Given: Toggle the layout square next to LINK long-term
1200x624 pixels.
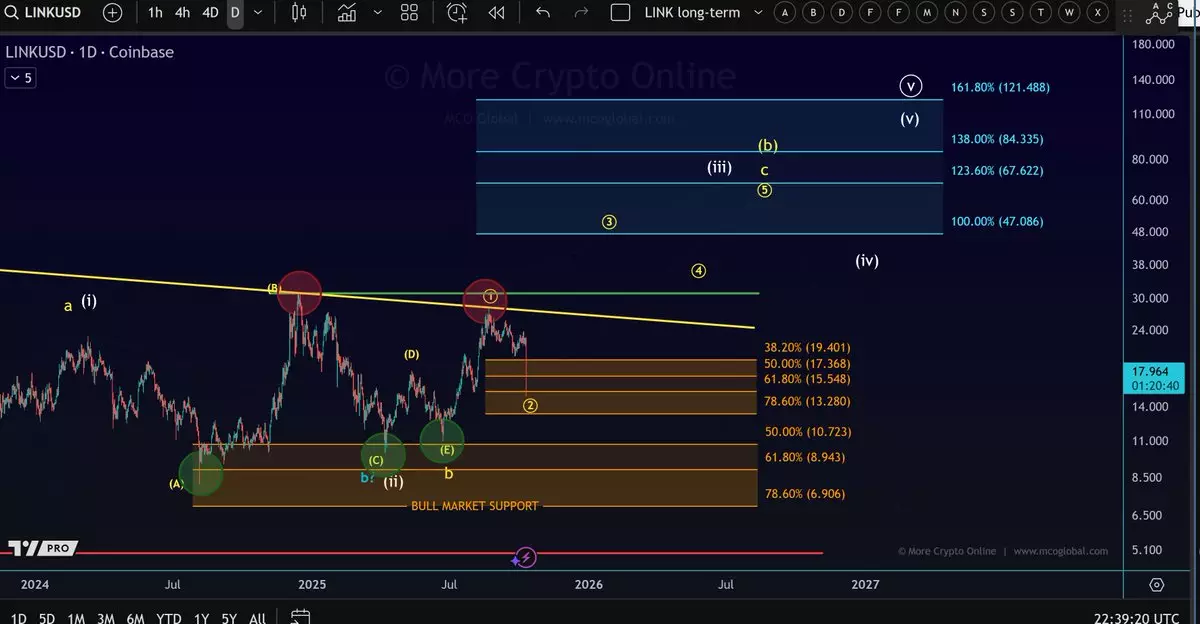Looking at the screenshot, I should pos(620,13).
